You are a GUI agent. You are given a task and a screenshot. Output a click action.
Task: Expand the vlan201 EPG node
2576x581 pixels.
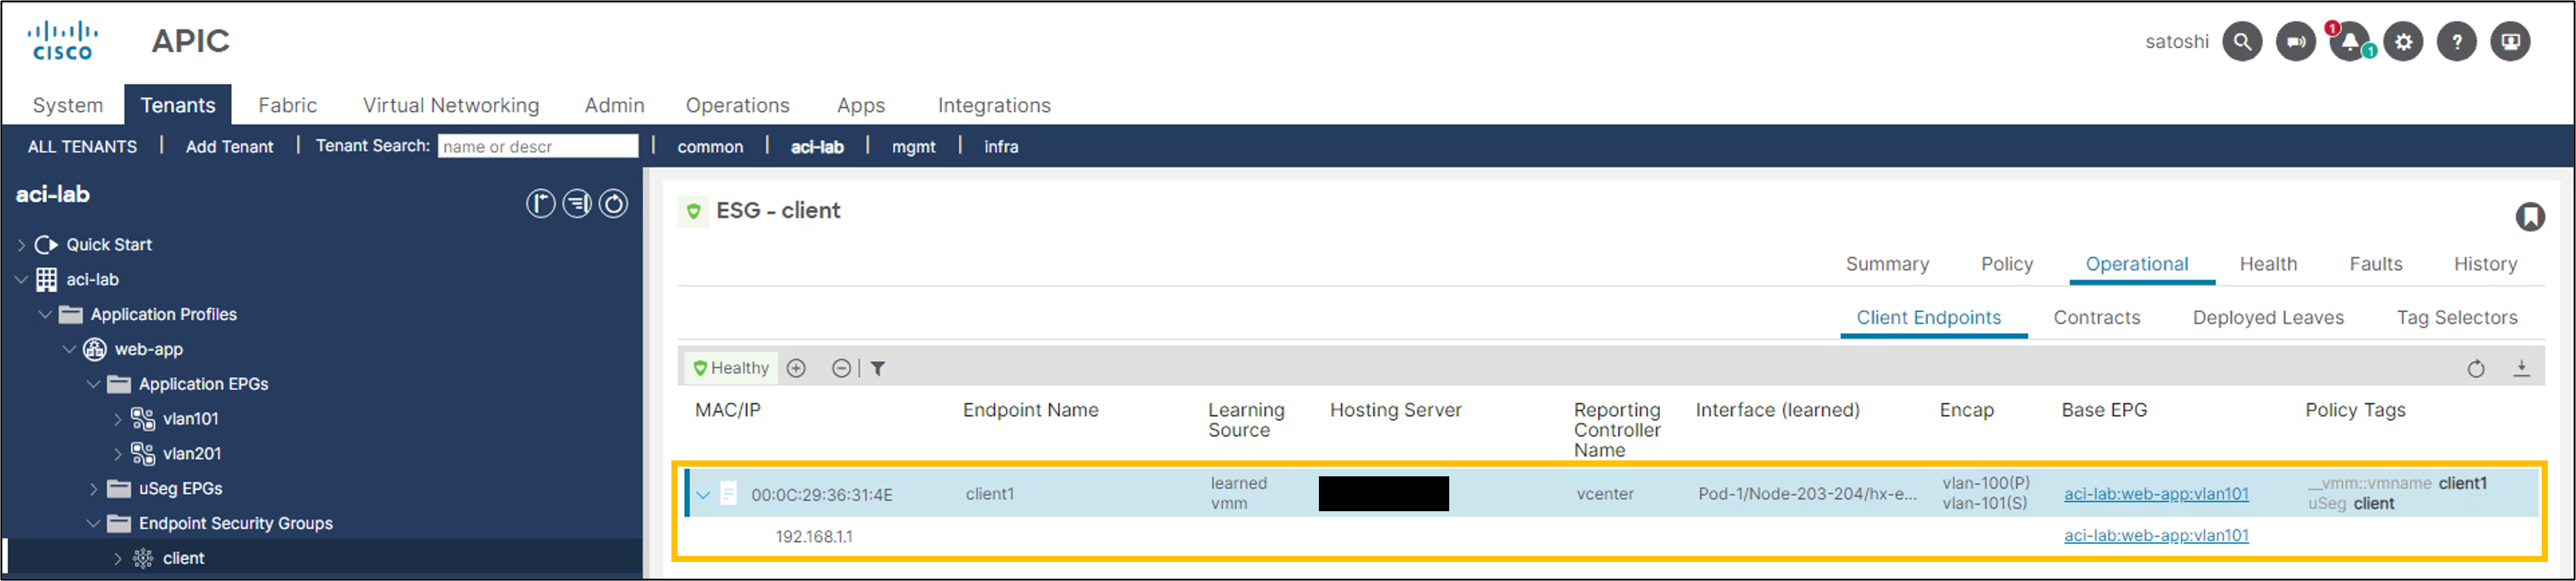117,454
